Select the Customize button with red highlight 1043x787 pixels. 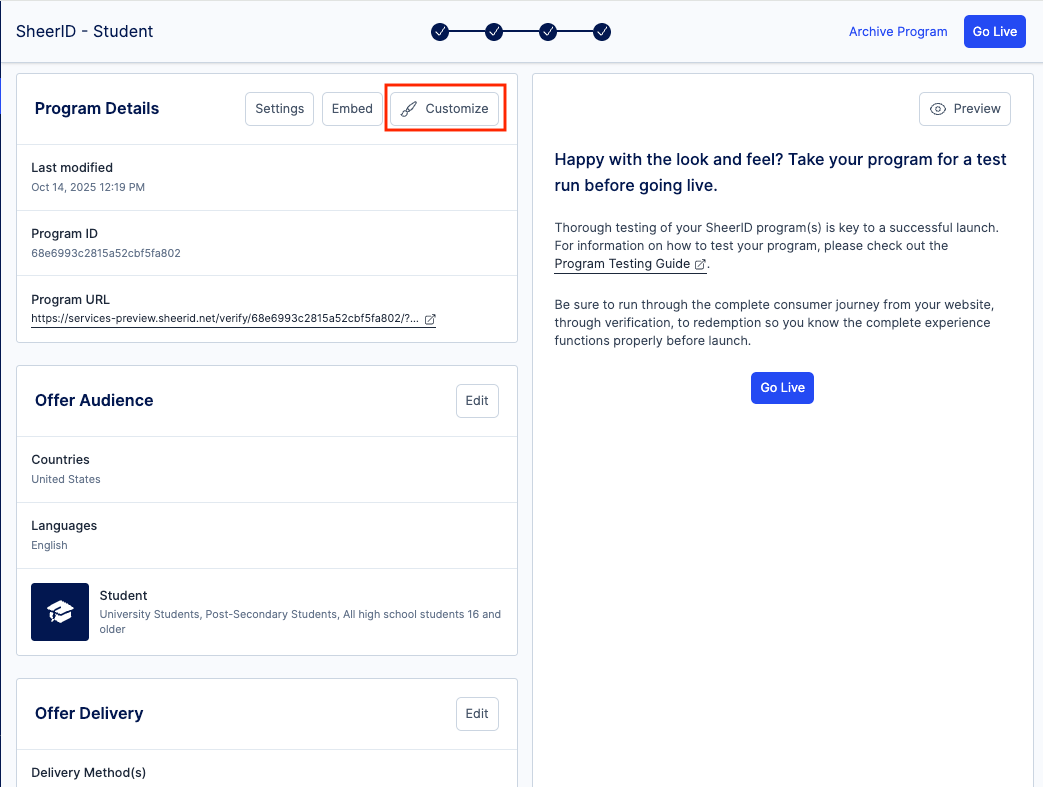point(444,108)
